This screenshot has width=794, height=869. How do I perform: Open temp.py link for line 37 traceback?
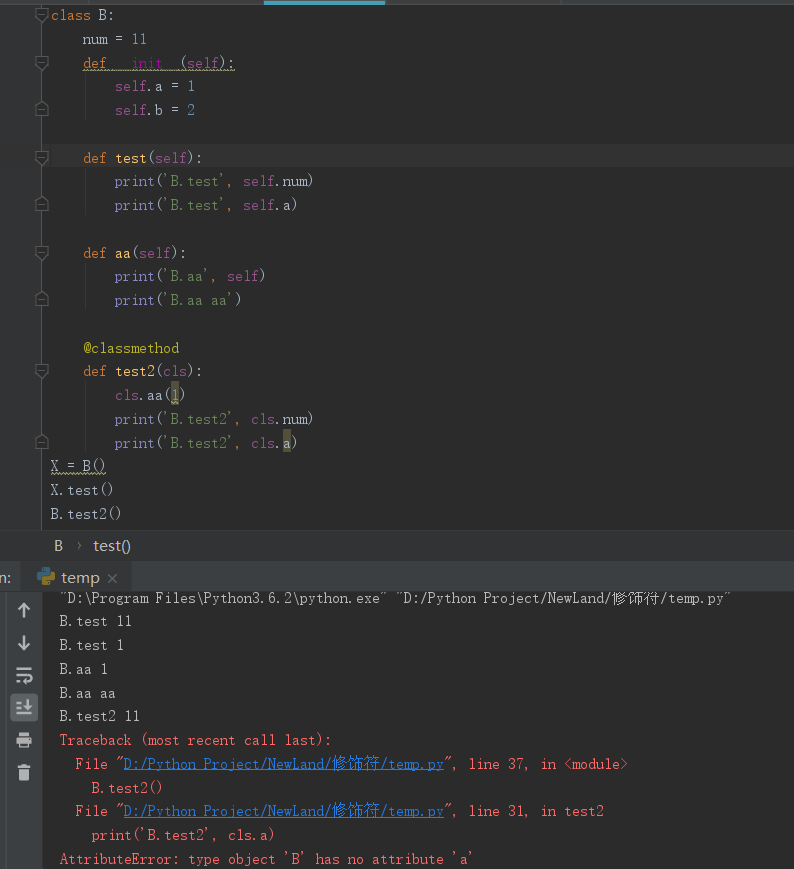click(283, 764)
